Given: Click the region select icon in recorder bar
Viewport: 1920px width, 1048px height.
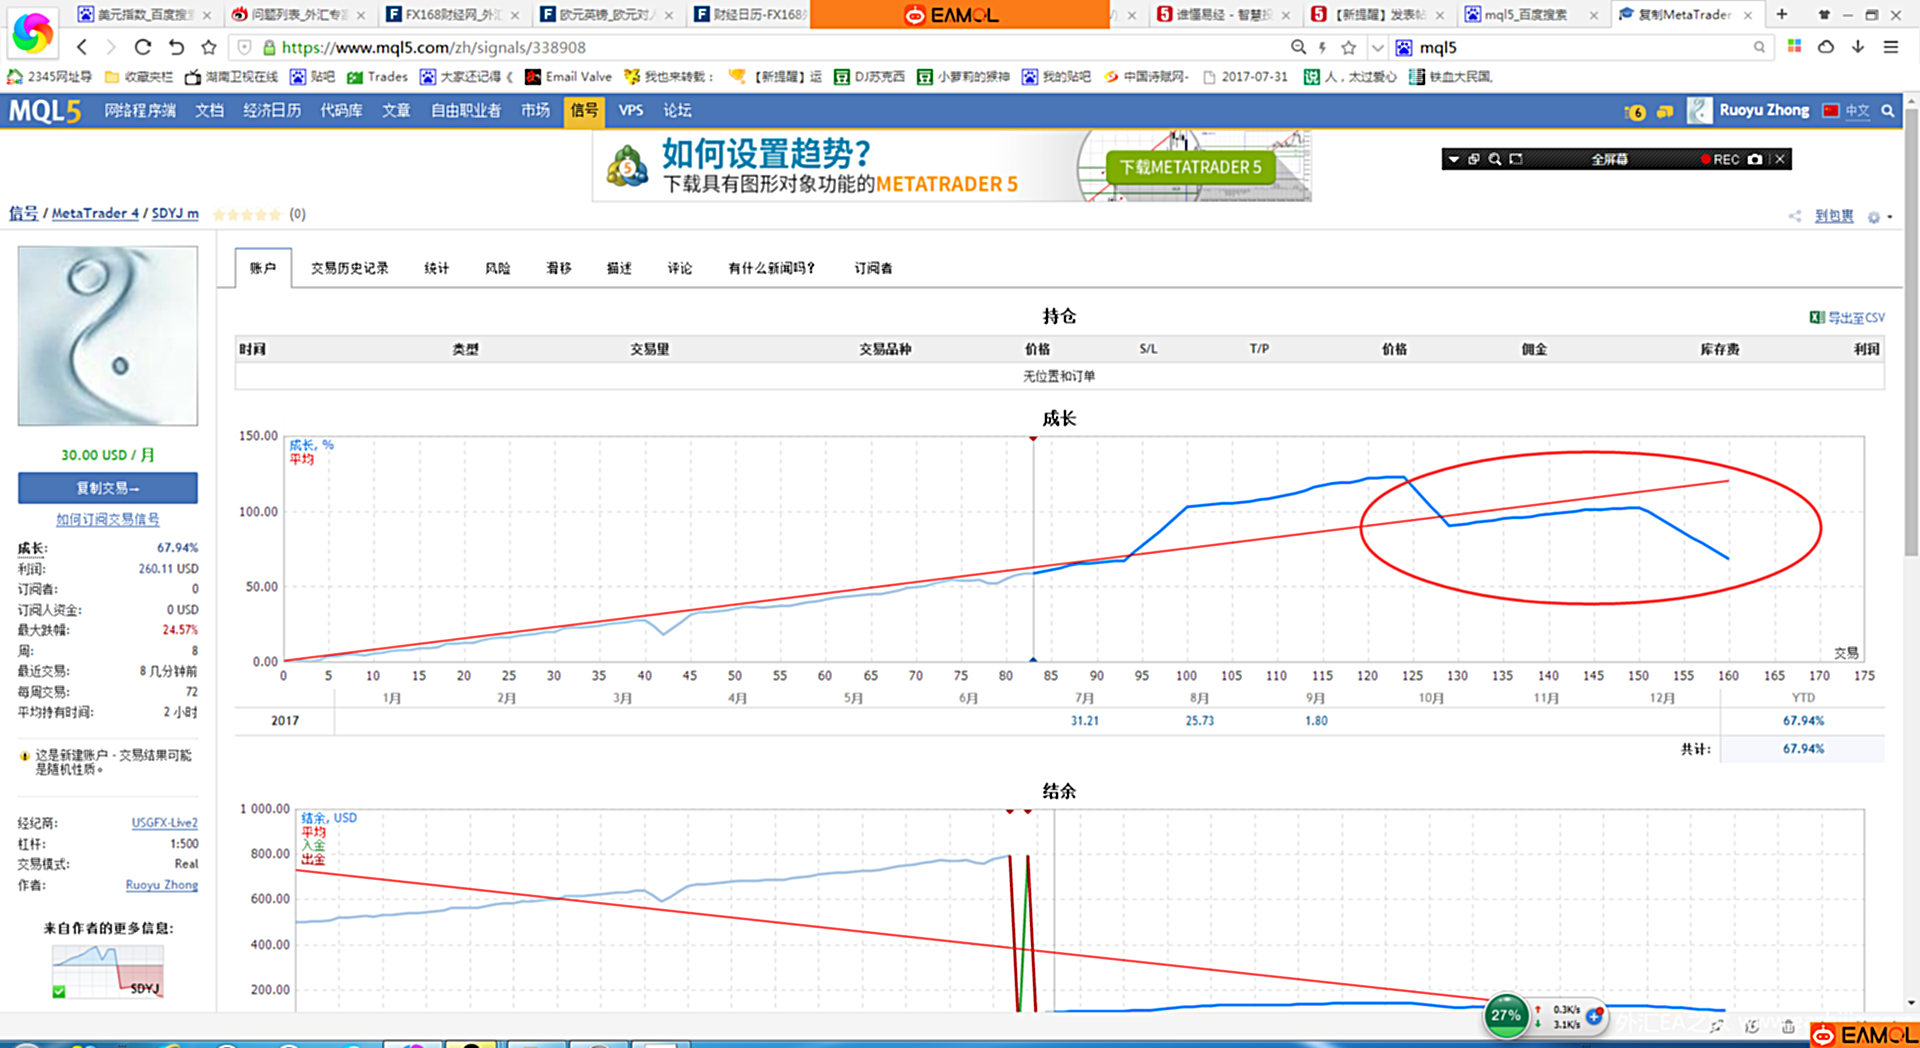Looking at the screenshot, I should [x=1516, y=159].
